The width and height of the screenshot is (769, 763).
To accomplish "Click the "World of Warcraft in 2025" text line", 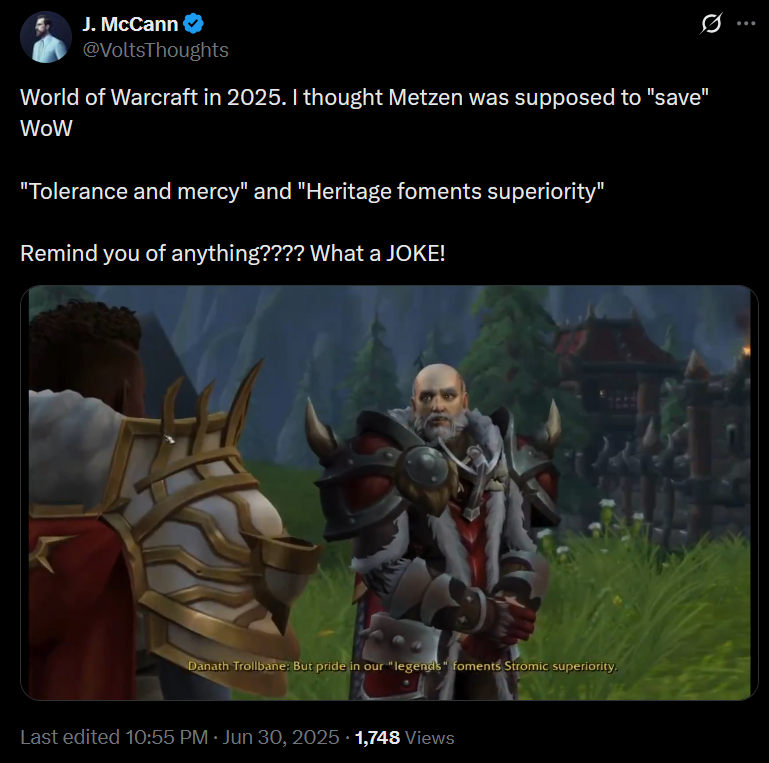I will click(x=364, y=97).
